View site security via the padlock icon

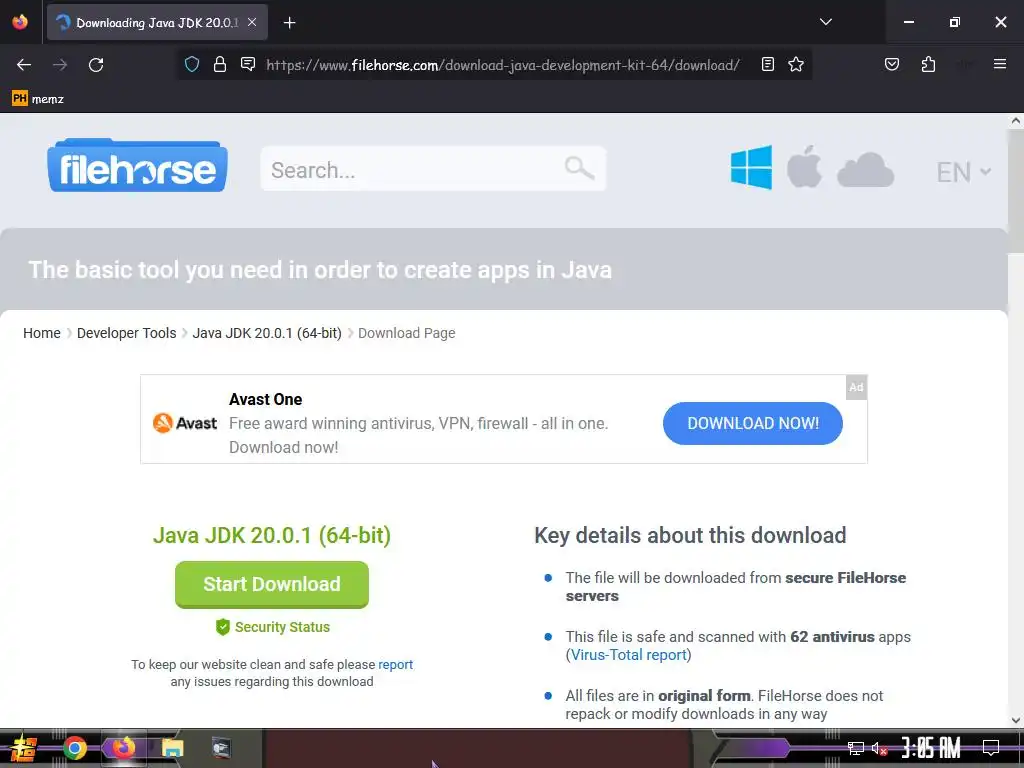pos(220,65)
